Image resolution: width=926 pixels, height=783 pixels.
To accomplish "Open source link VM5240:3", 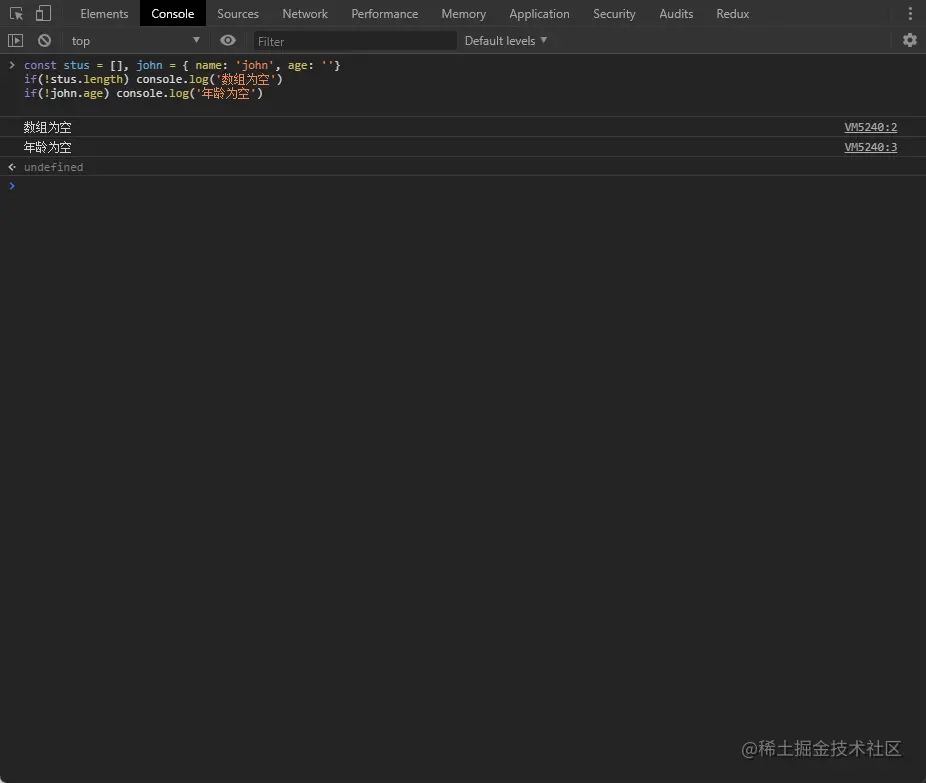I will pos(870,147).
